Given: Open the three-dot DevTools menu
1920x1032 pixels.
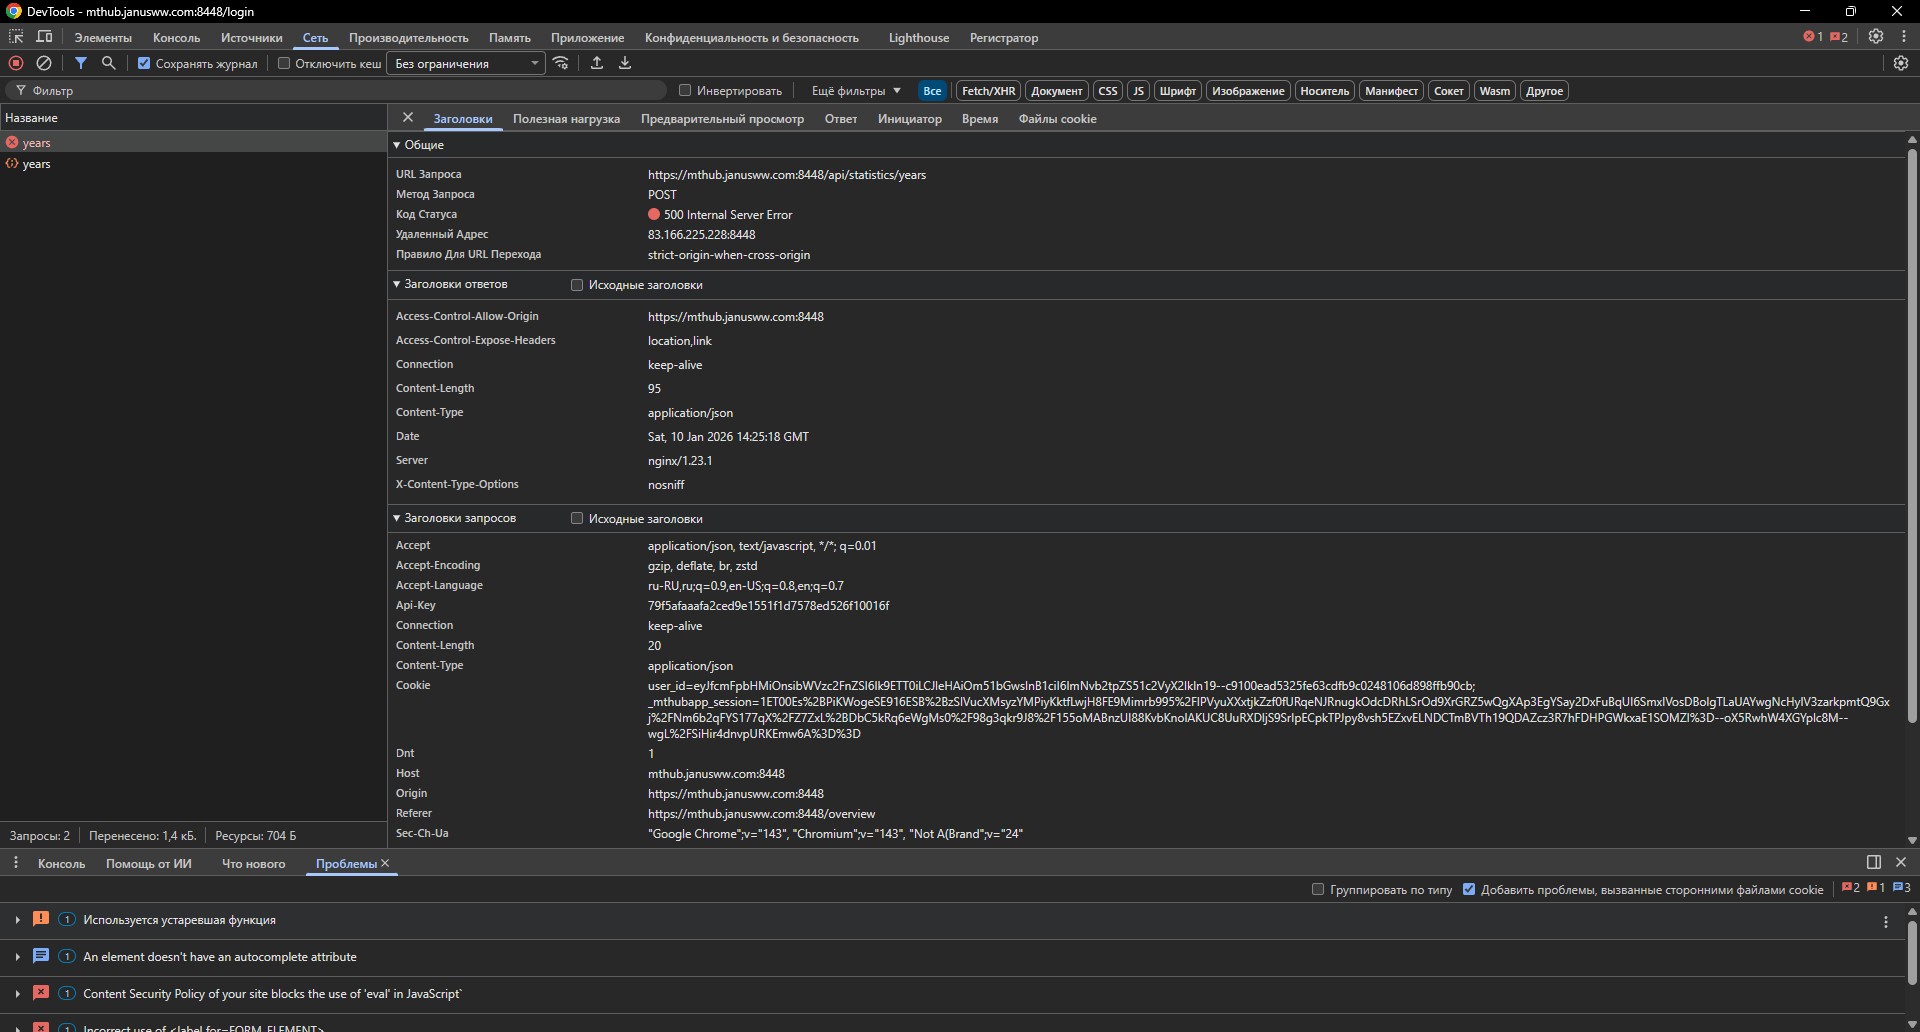Looking at the screenshot, I should [x=1903, y=36].
